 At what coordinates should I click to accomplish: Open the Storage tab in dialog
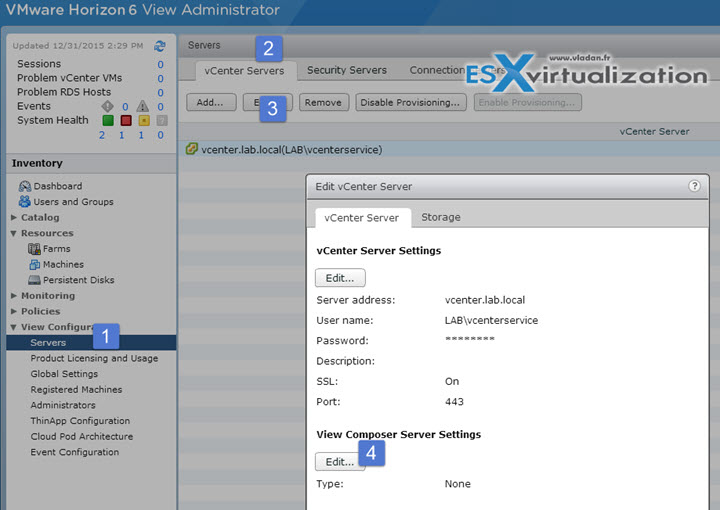[441, 217]
